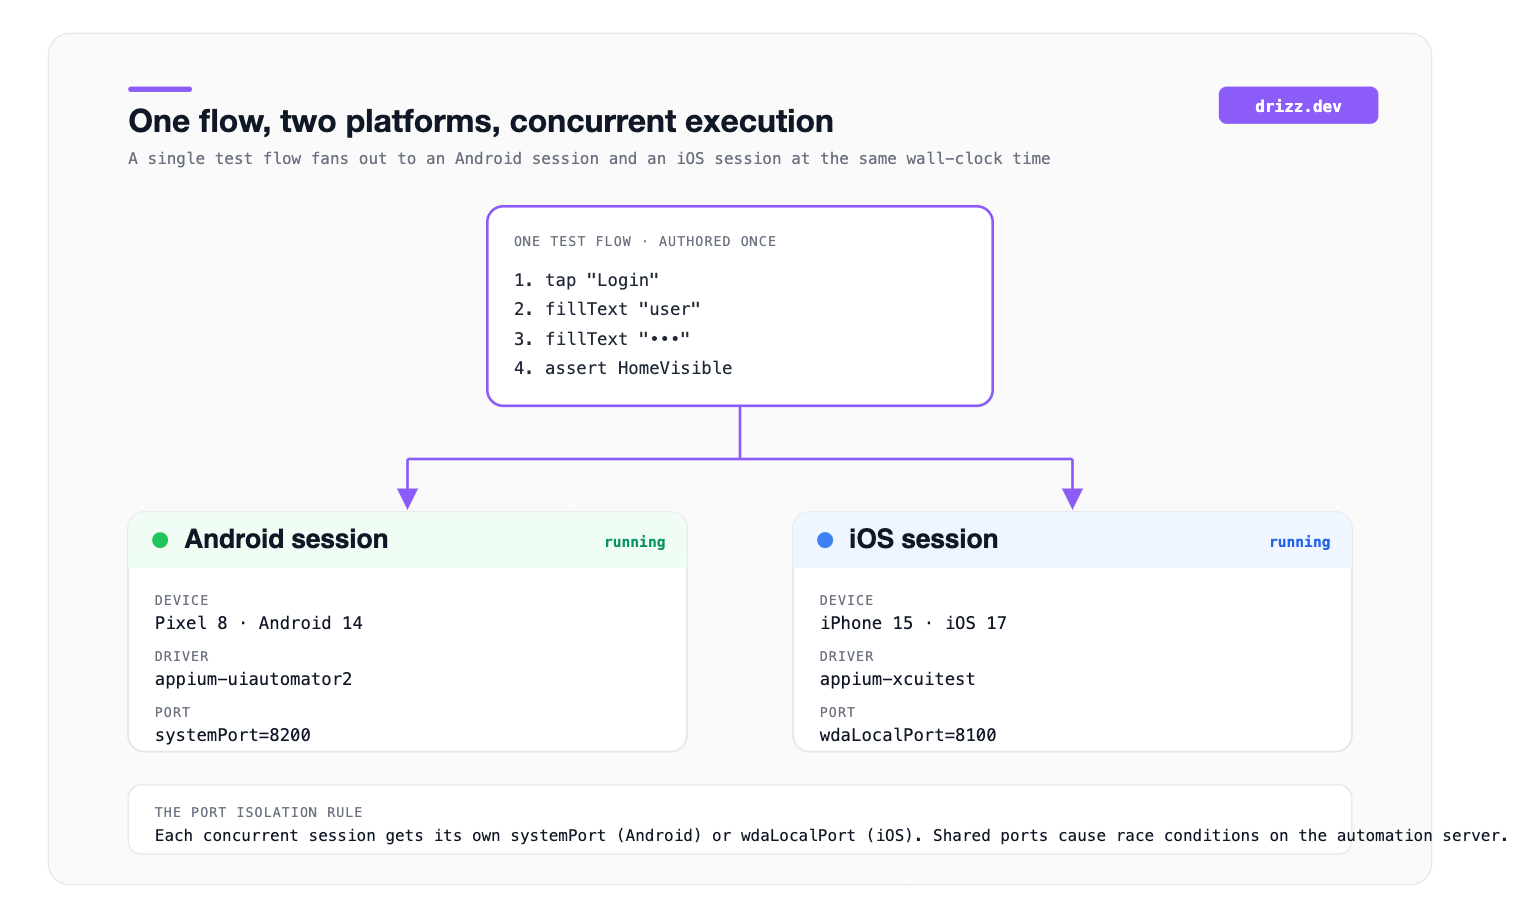Click PORT label in Android session card
This screenshot has width=1538, height=916.
point(173,712)
